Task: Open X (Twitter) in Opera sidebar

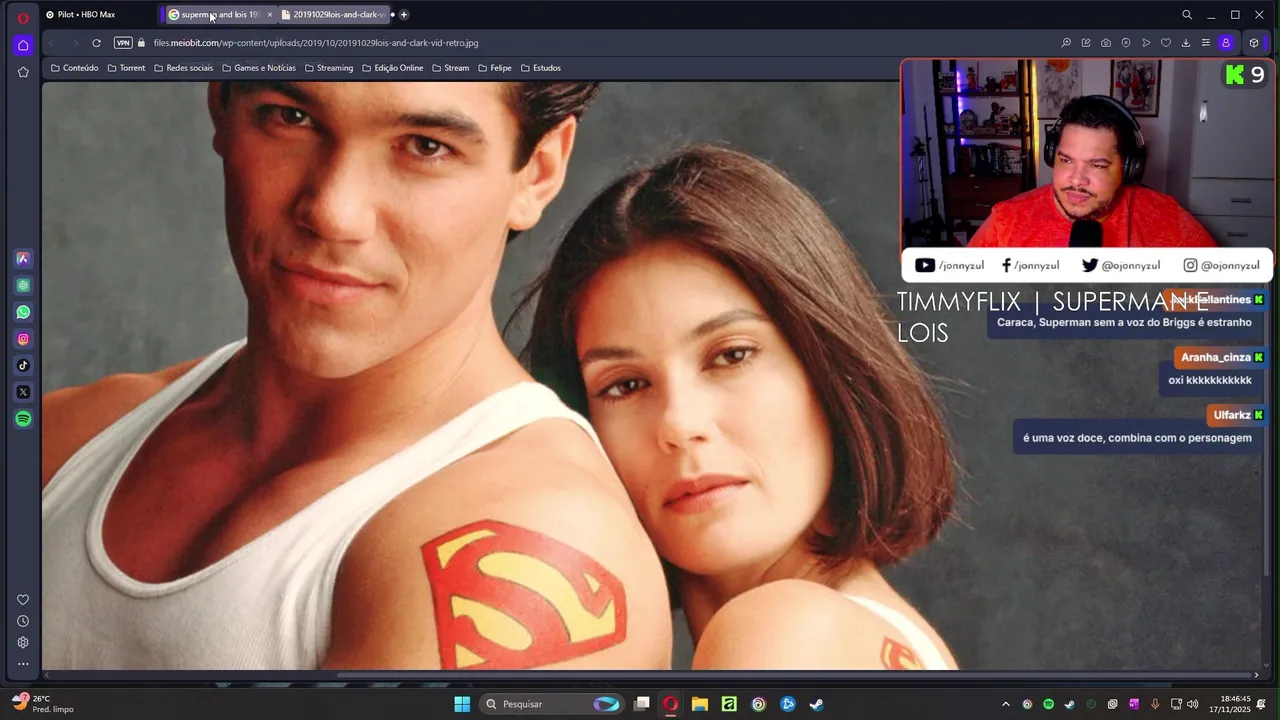Action: pos(23,392)
